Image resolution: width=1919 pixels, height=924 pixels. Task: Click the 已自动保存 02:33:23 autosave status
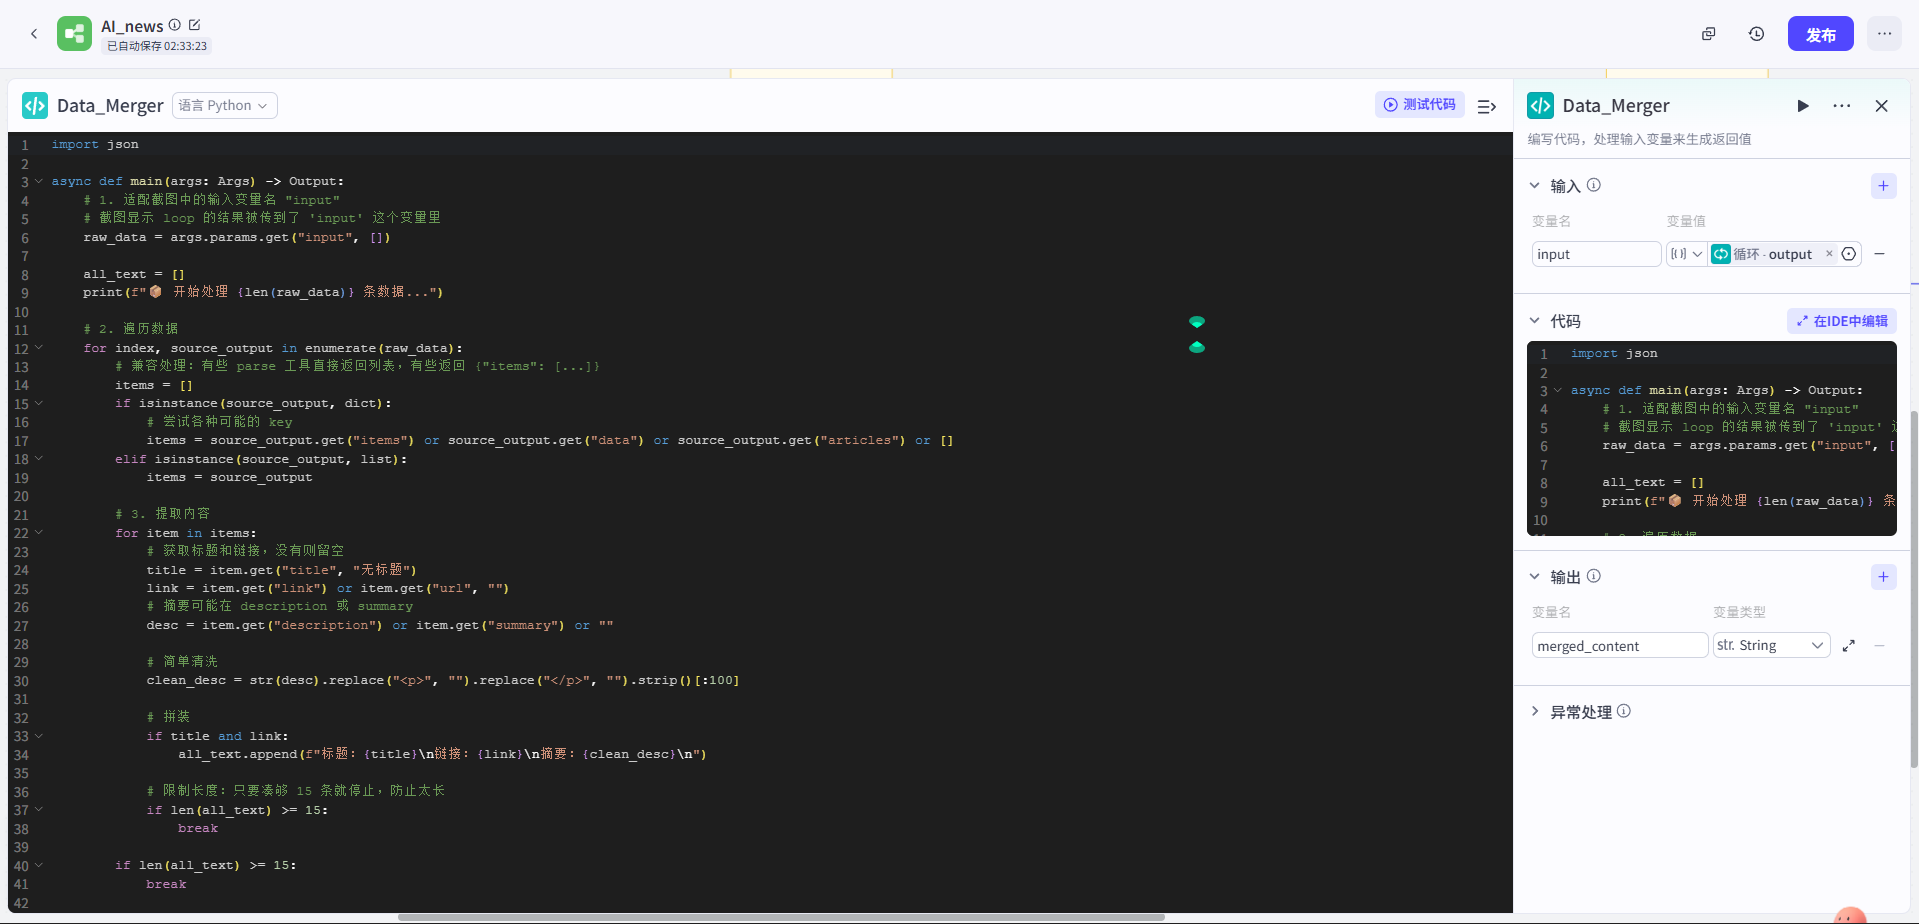pyautogui.click(x=157, y=46)
